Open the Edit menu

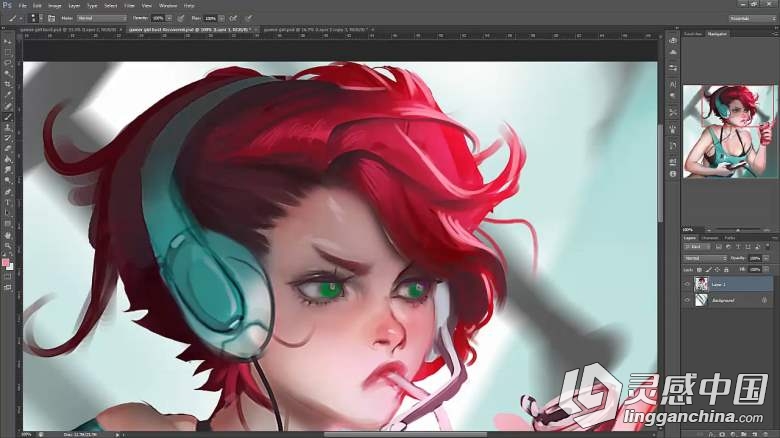37,5
